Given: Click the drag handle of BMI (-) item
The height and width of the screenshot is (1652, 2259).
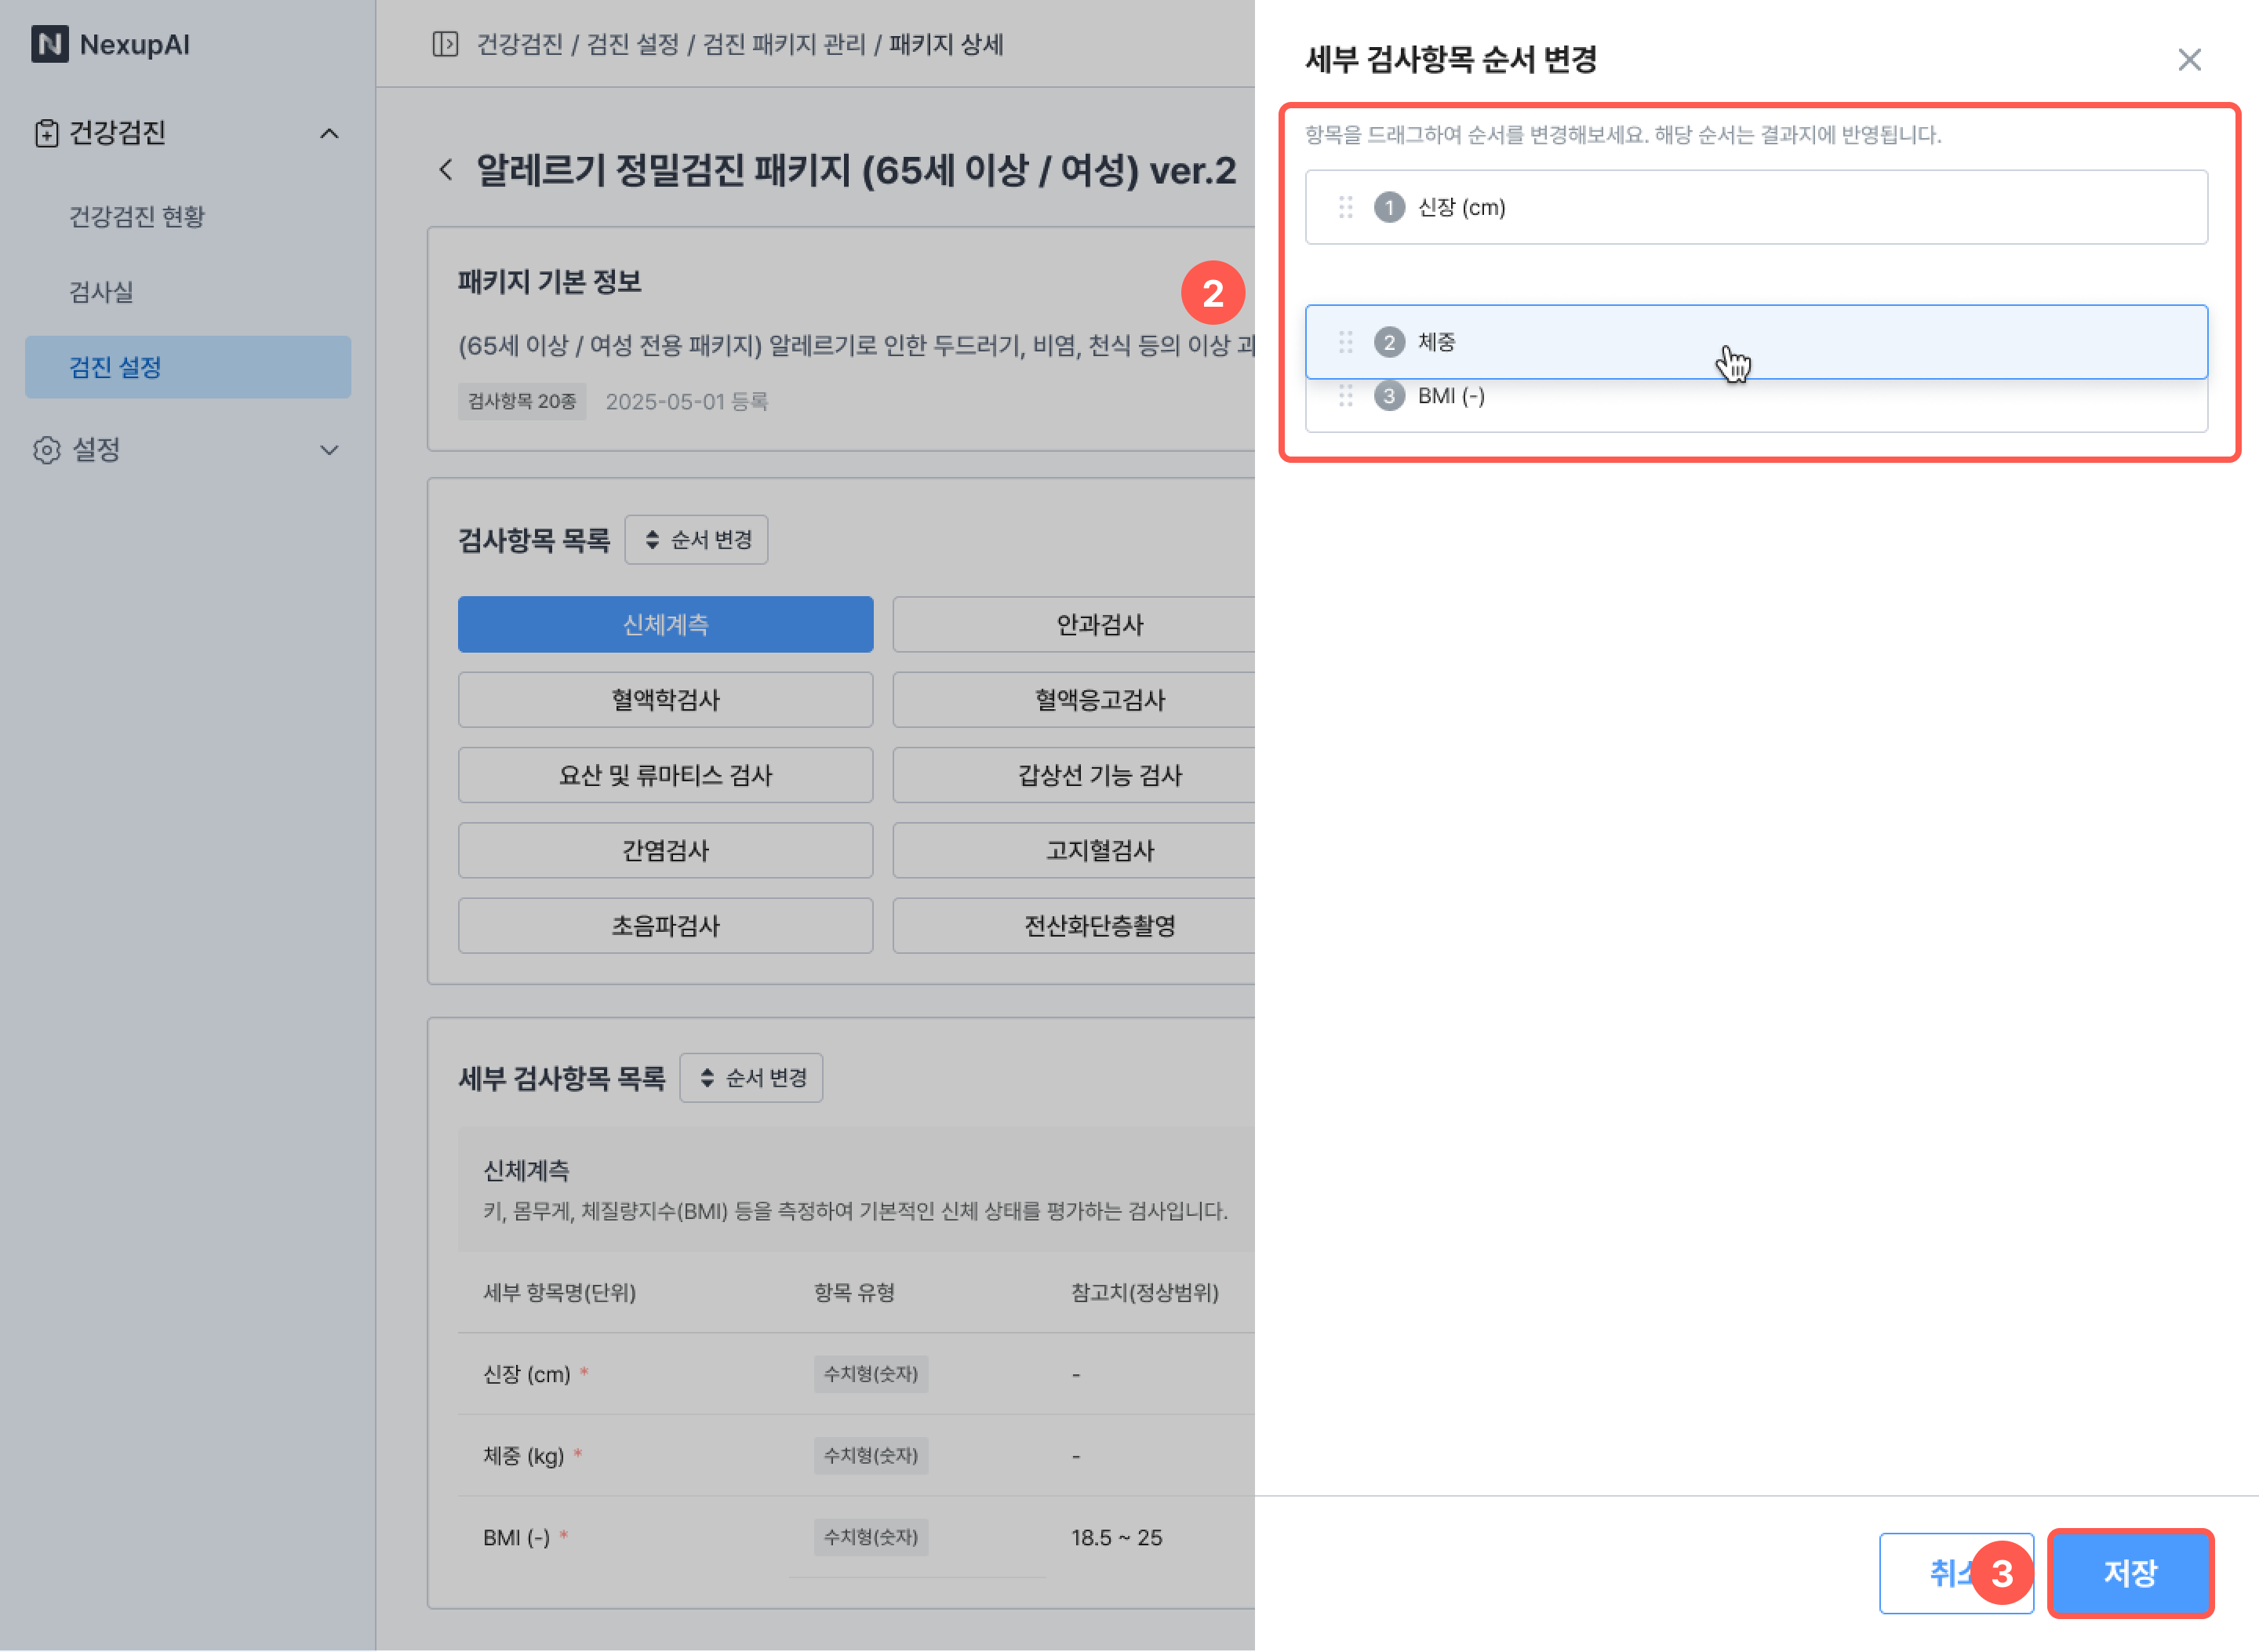Looking at the screenshot, I should 1345,396.
